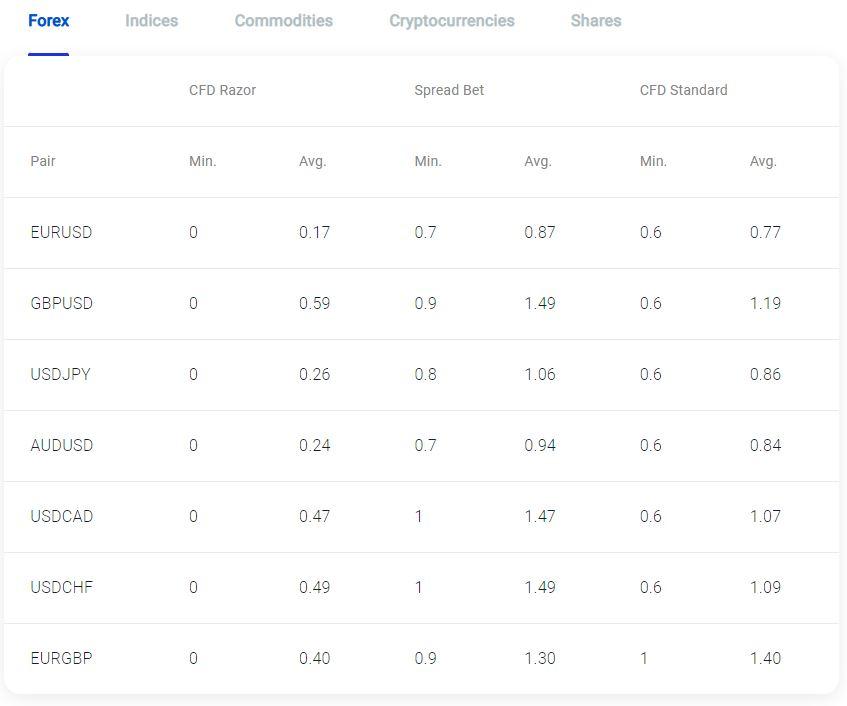Click the CFD Standard column header
The width and height of the screenshot is (847, 706).
click(683, 90)
